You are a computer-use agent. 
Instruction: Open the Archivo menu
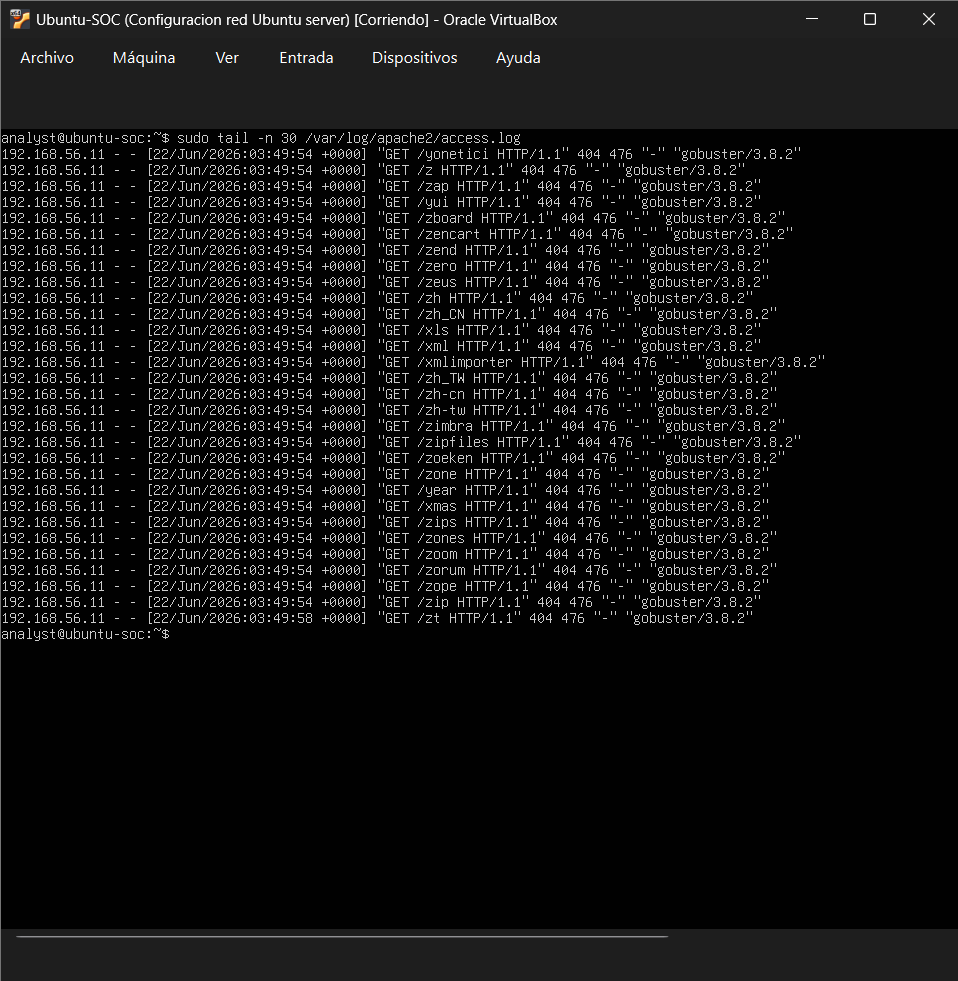click(x=47, y=58)
